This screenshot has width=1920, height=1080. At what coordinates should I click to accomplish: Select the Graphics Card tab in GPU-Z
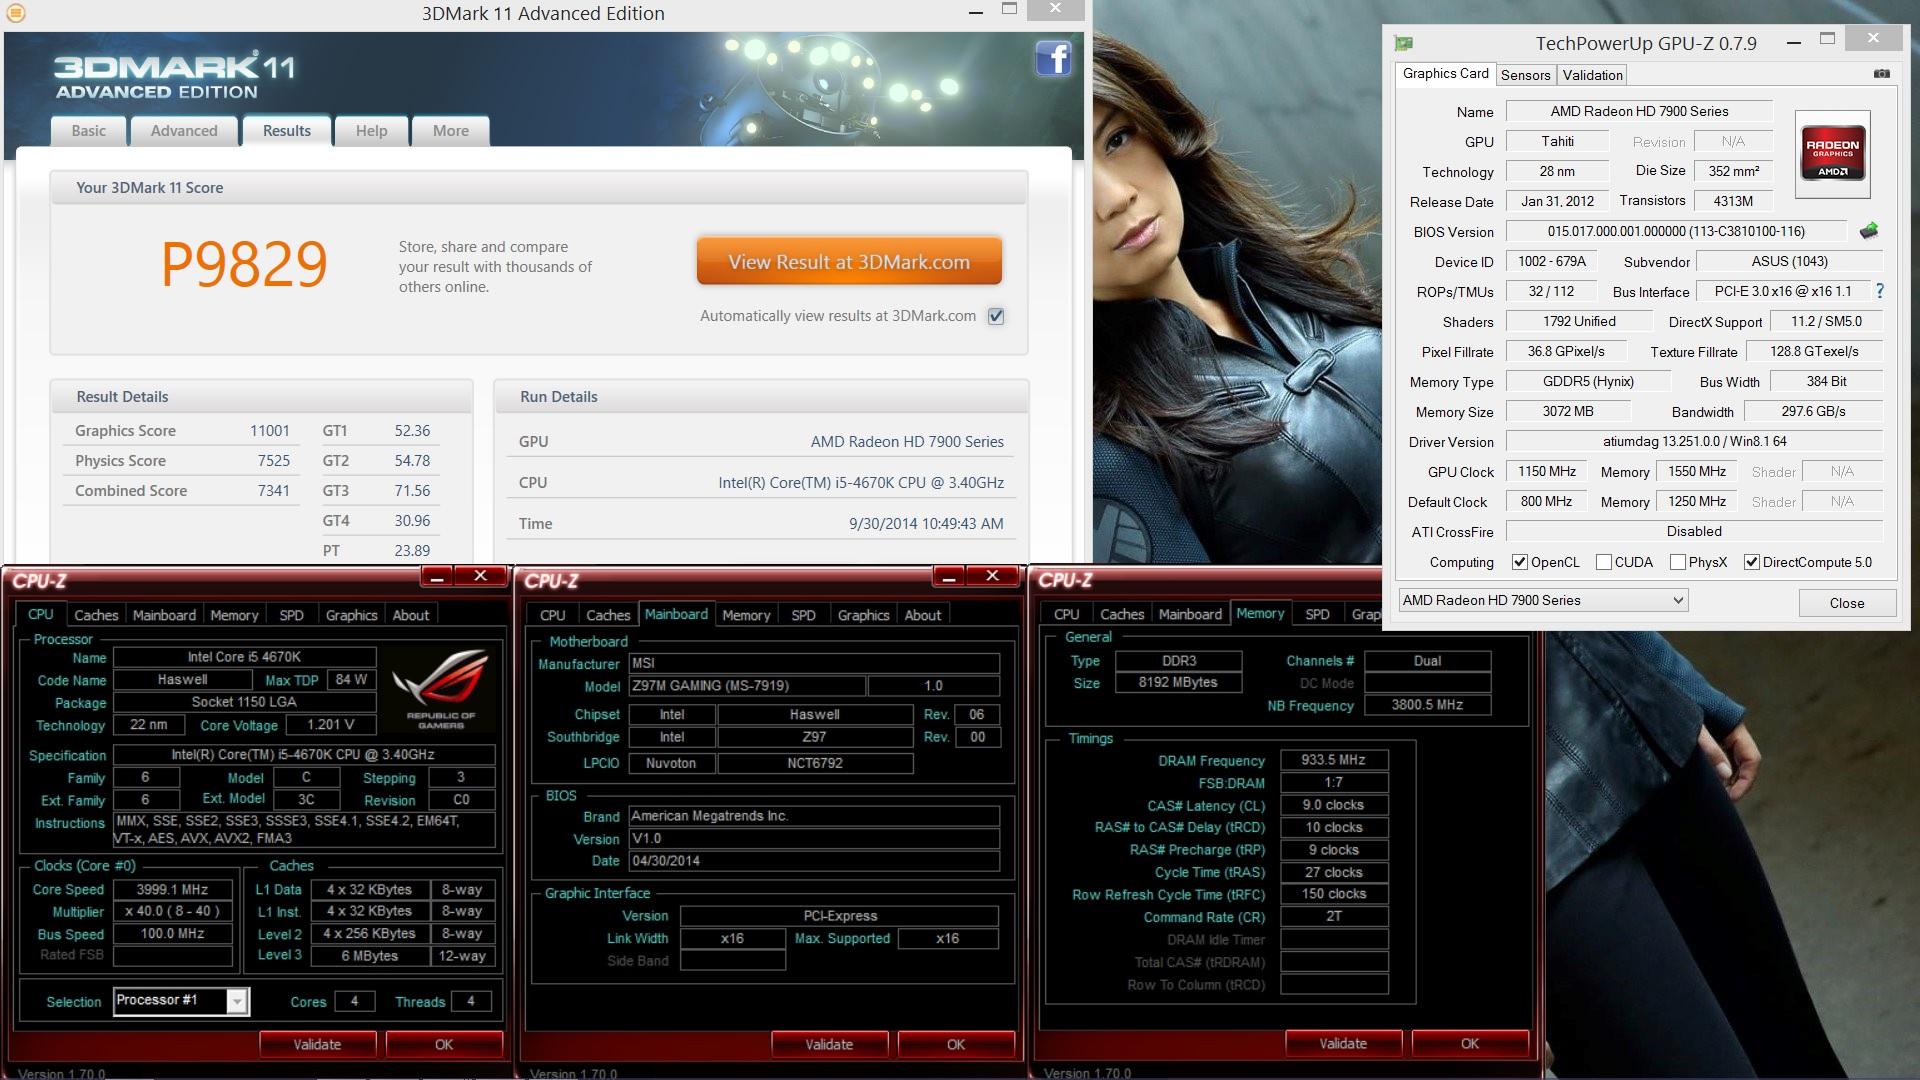[1445, 74]
